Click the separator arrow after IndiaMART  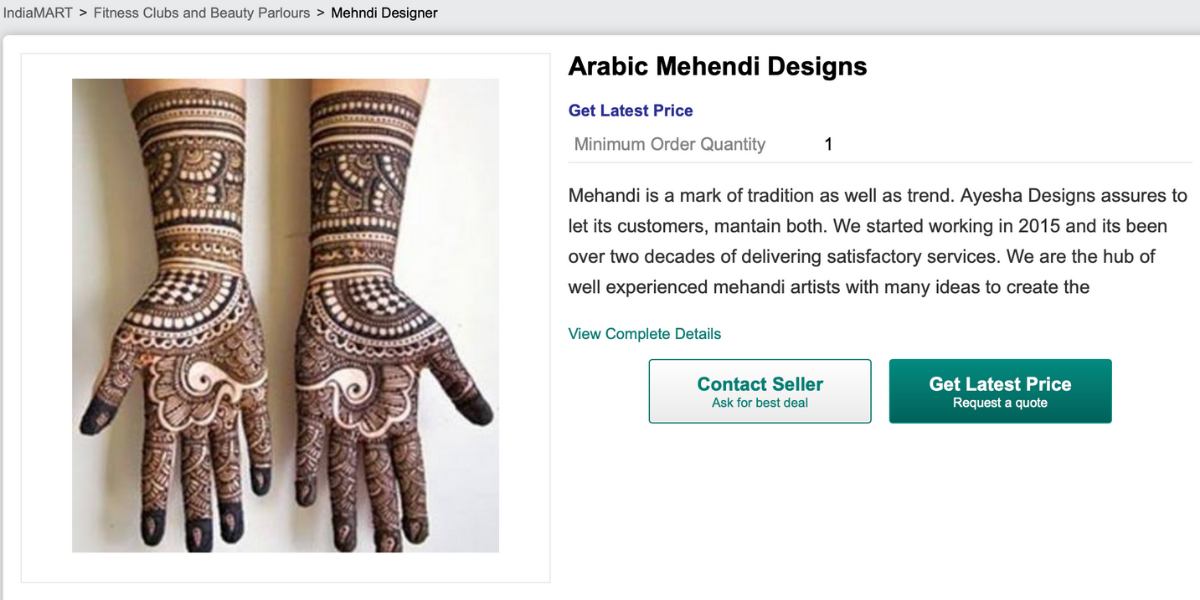coord(83,13)
